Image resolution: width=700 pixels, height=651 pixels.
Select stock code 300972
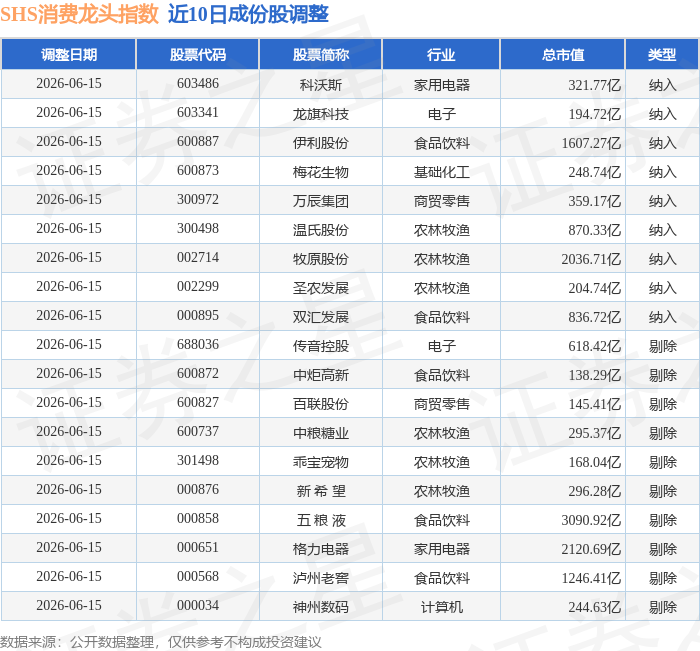(x=198, y=199)
